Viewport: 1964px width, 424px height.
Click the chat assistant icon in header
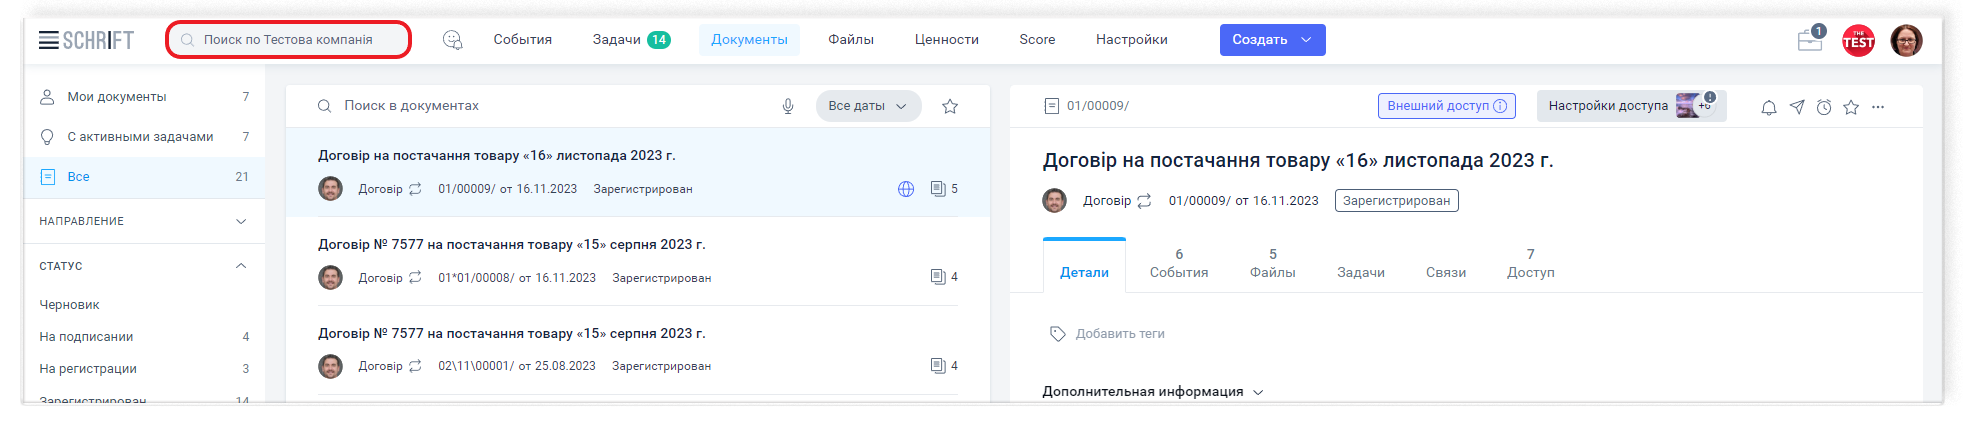coord(452,40)
